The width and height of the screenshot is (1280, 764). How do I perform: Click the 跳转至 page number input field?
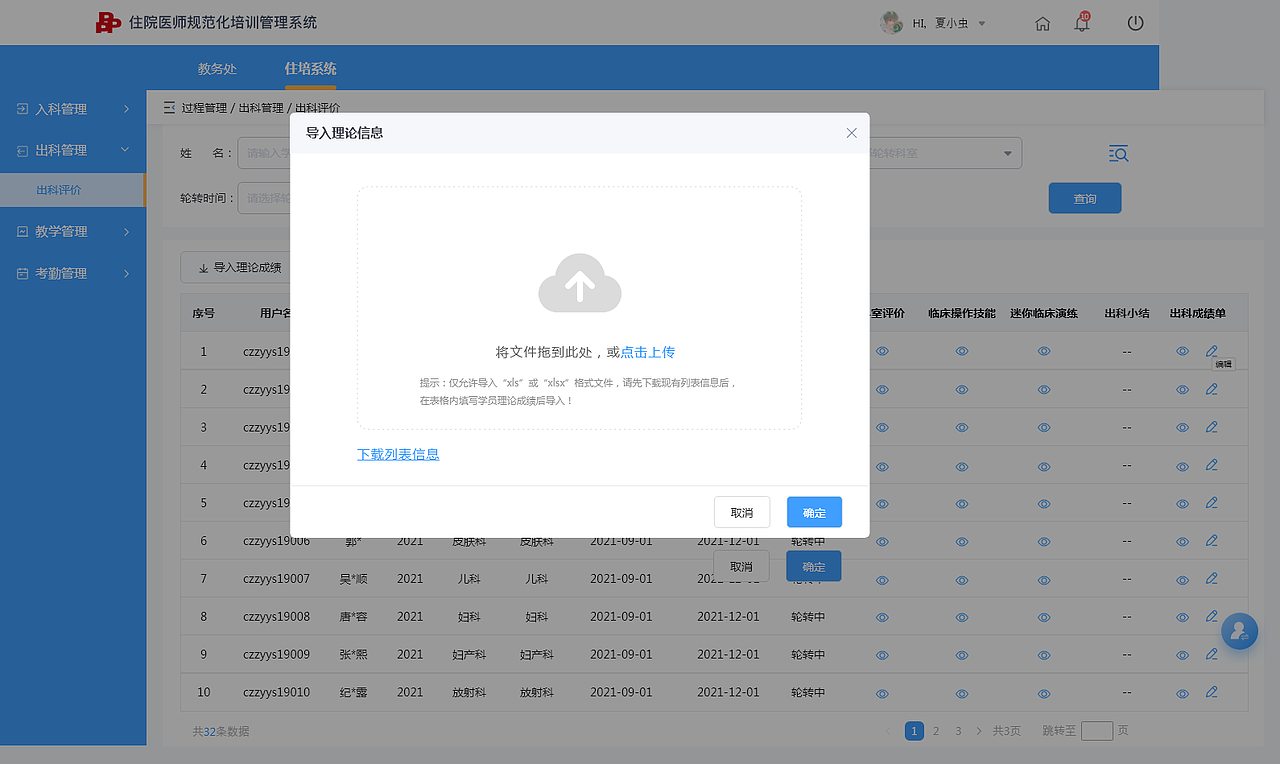pos(1095,731)
